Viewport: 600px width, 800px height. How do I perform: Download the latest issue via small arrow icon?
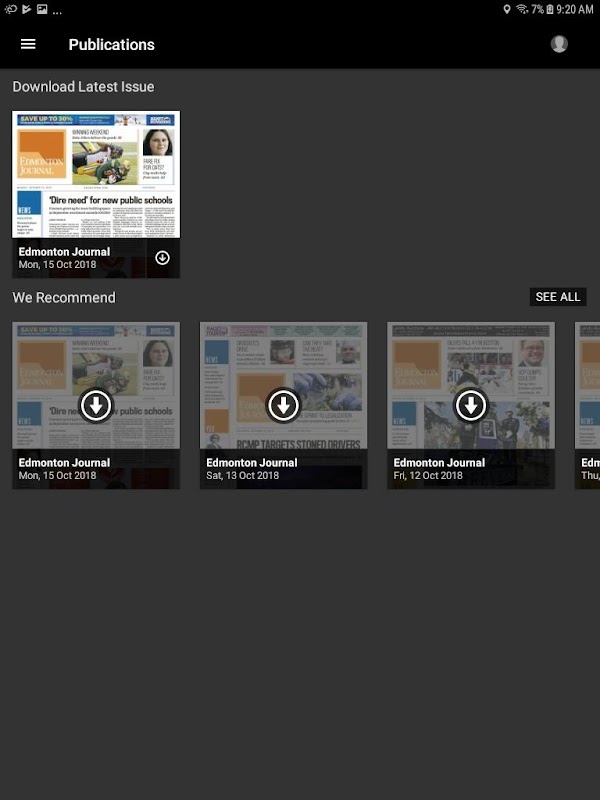tap(162, 258)
